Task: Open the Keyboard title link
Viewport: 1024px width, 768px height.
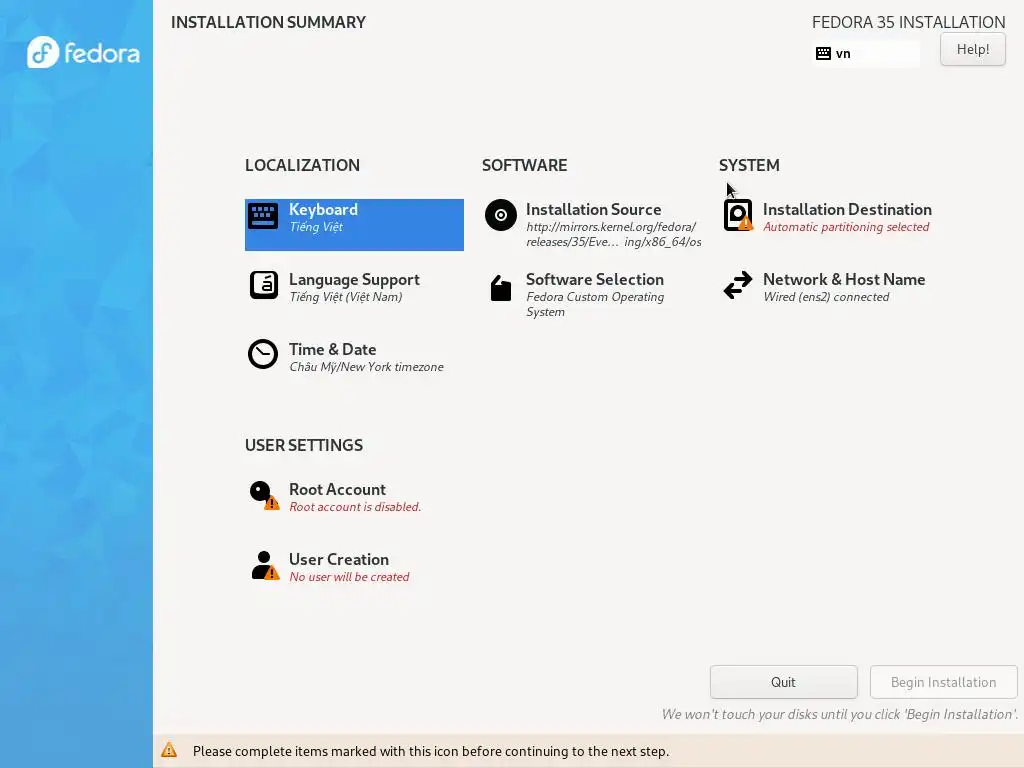Action: [323, 210]
